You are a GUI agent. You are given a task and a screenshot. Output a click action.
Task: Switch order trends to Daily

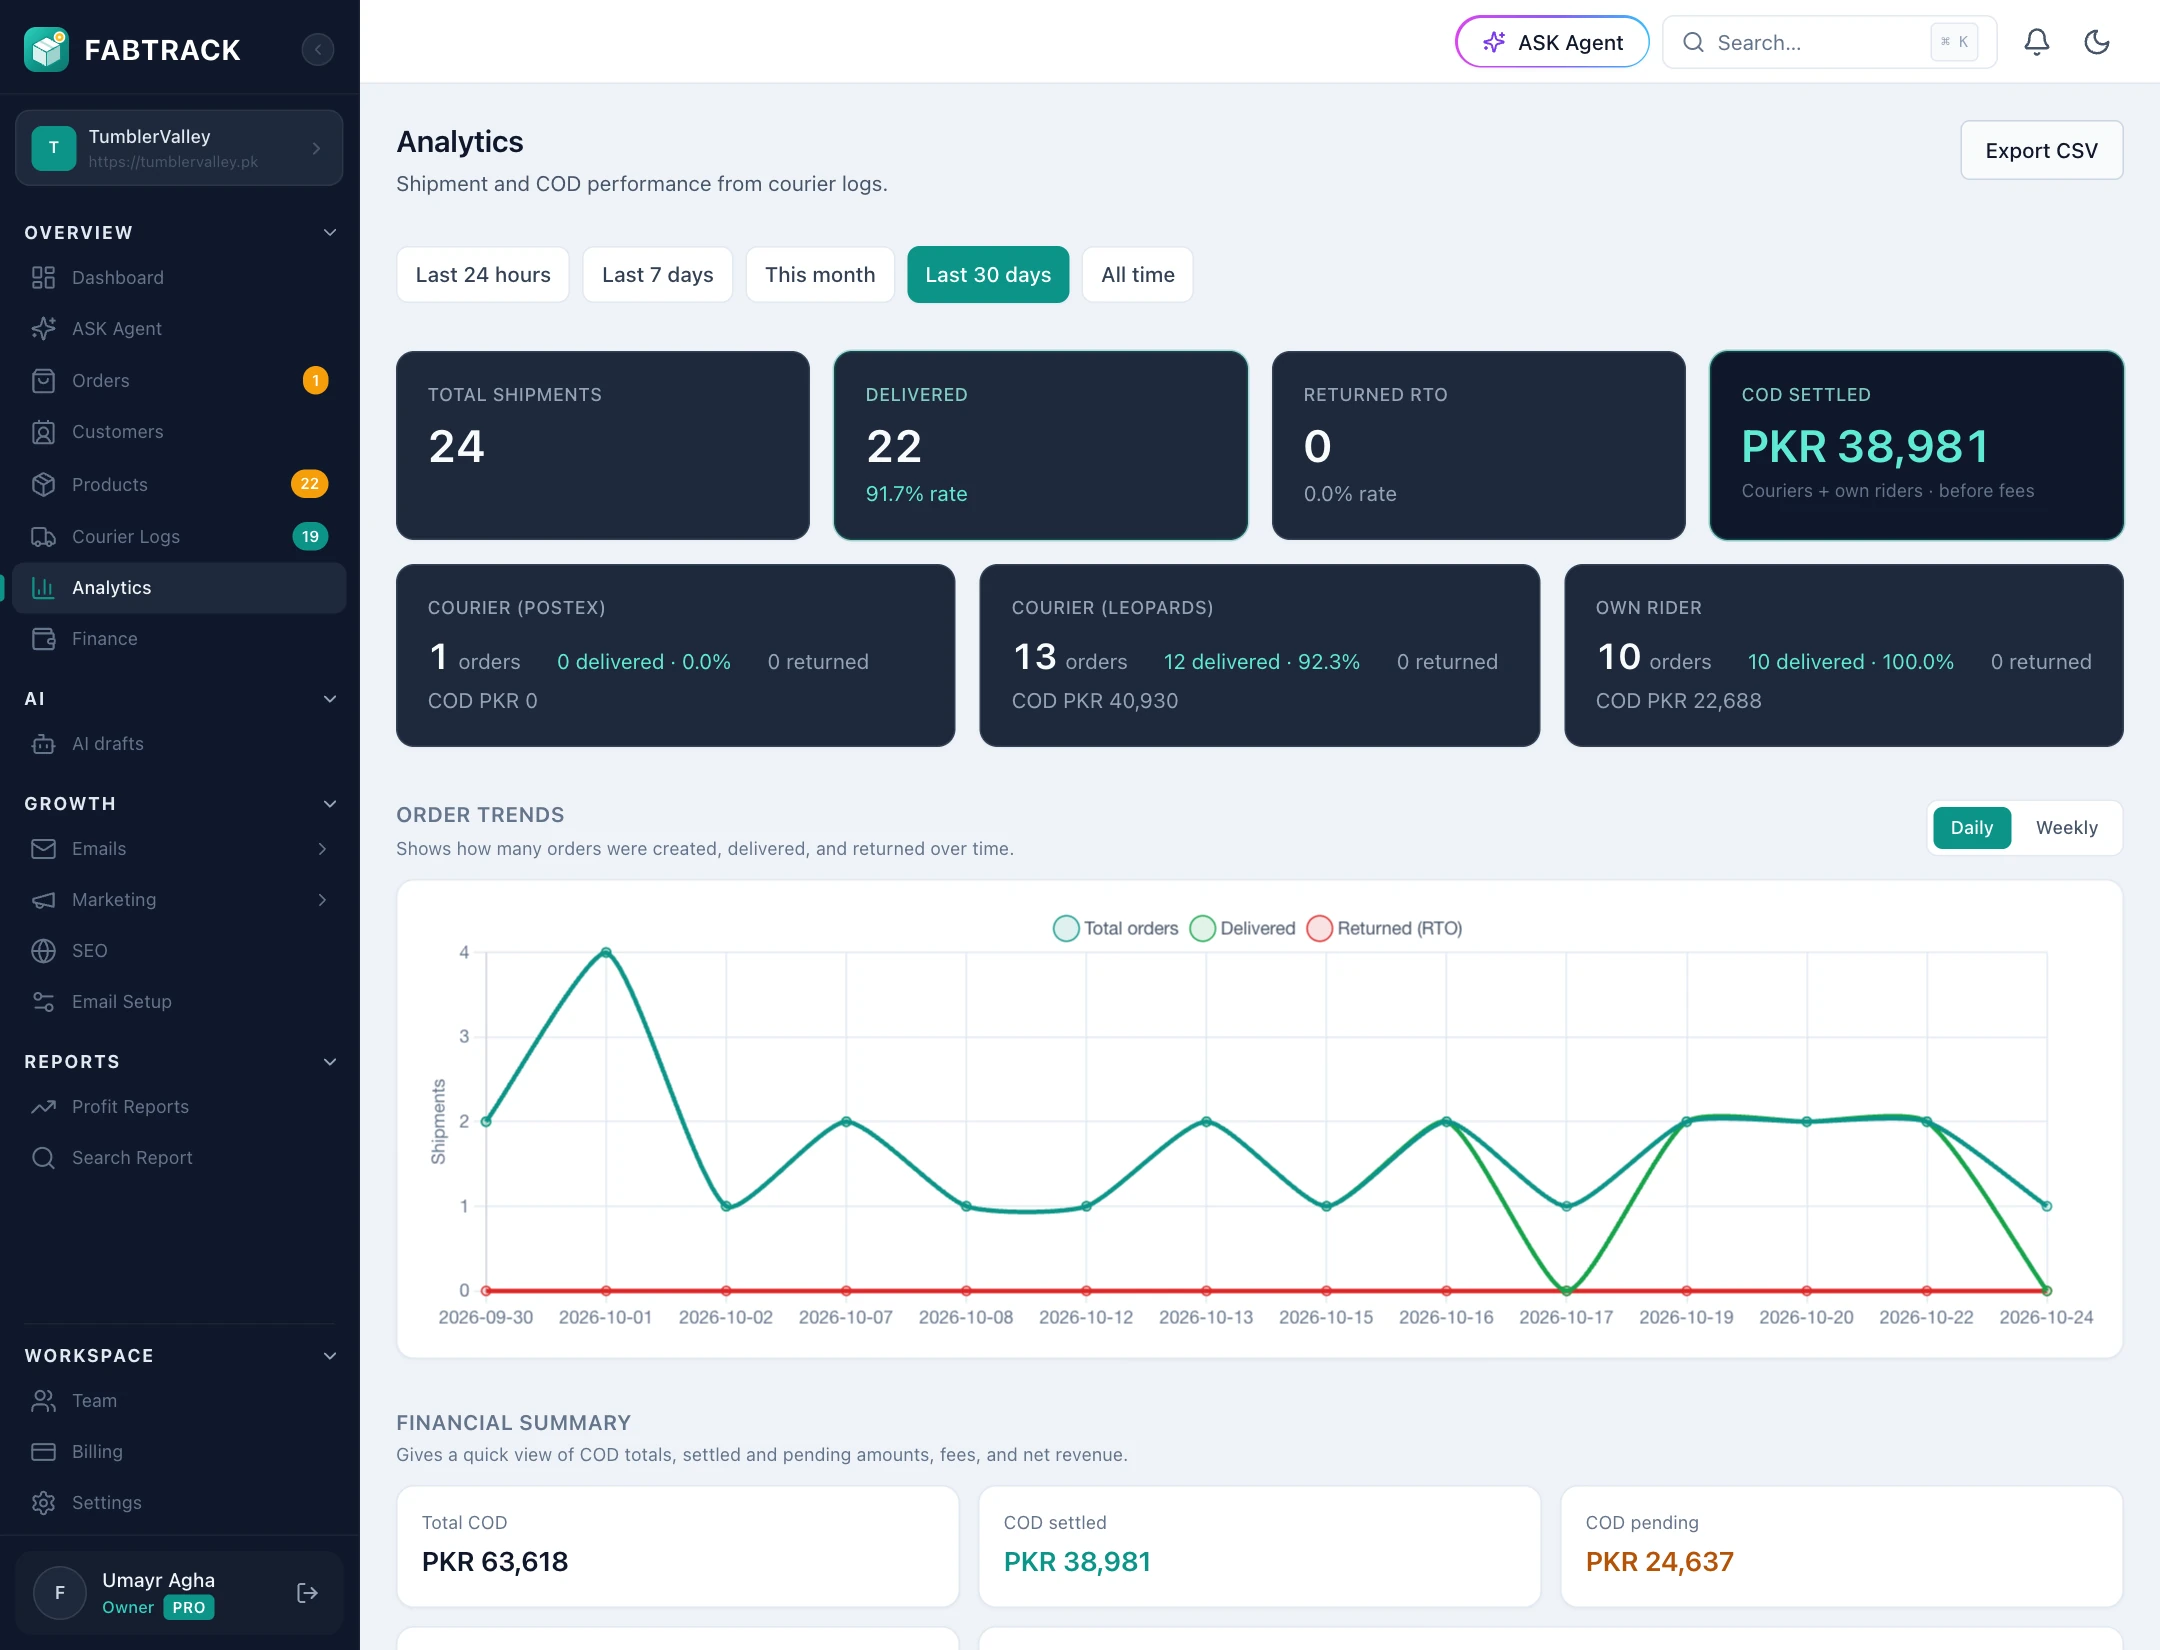[1971, 828]
